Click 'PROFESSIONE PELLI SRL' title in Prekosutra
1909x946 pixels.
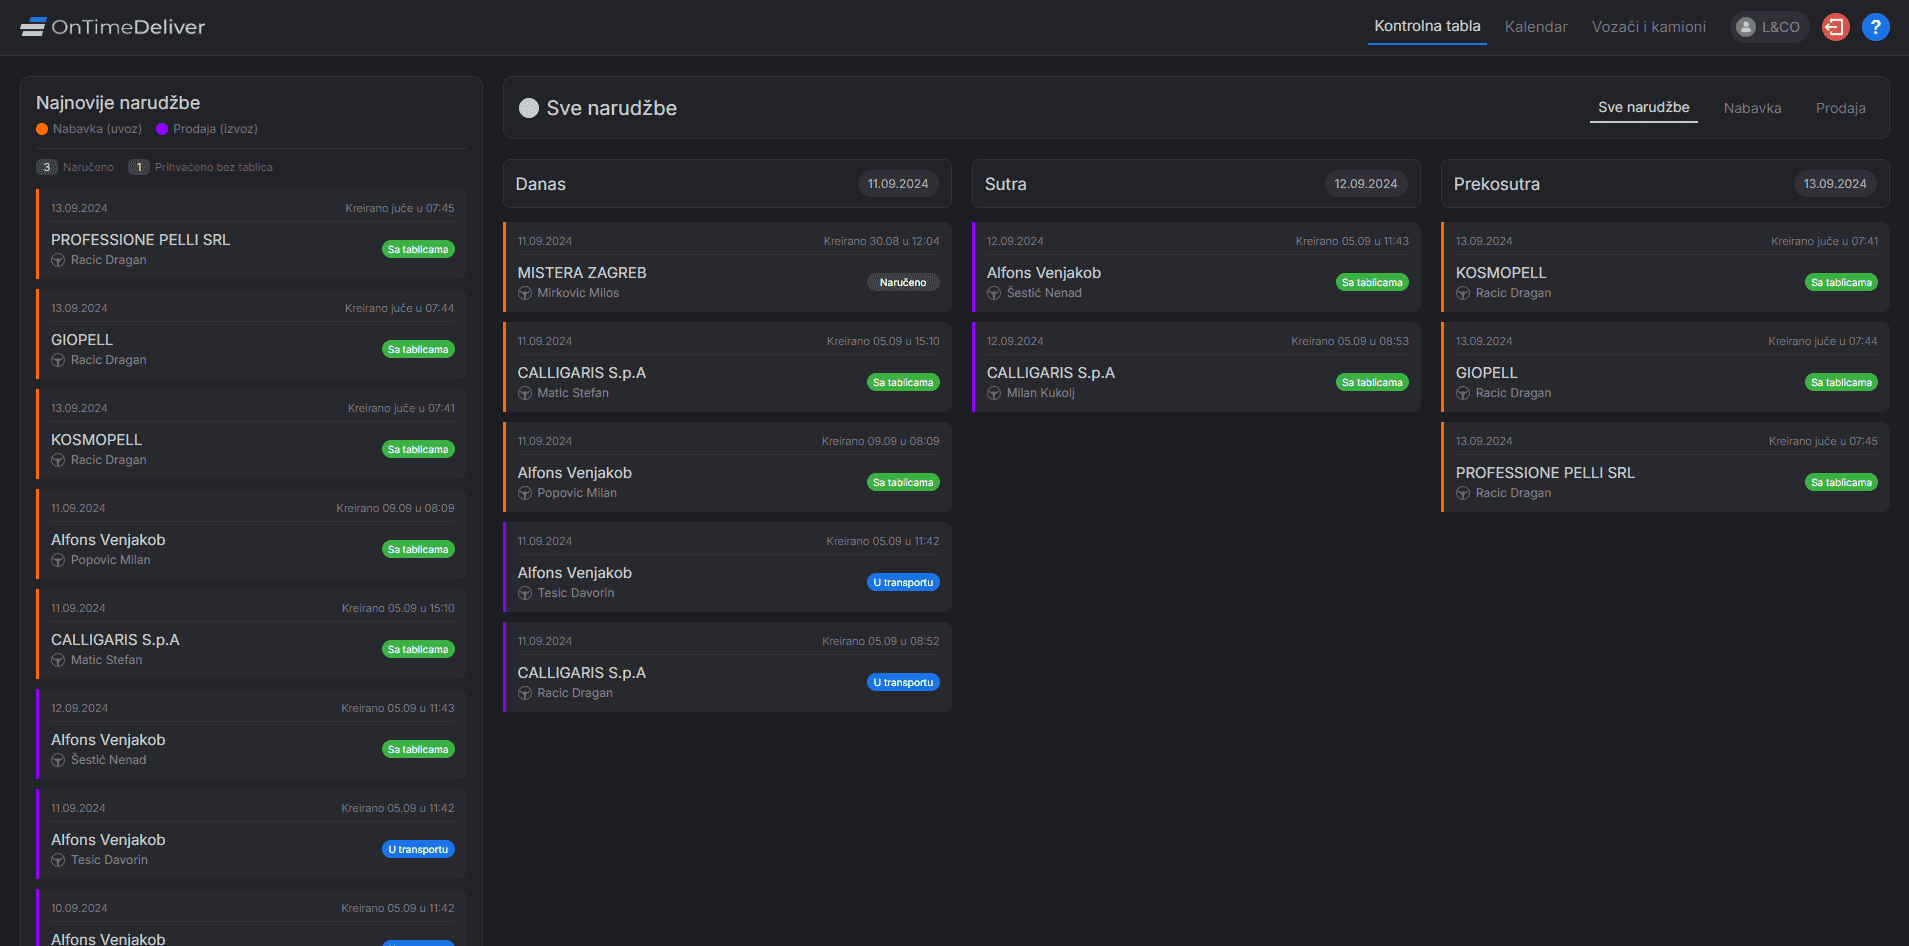1545,473
